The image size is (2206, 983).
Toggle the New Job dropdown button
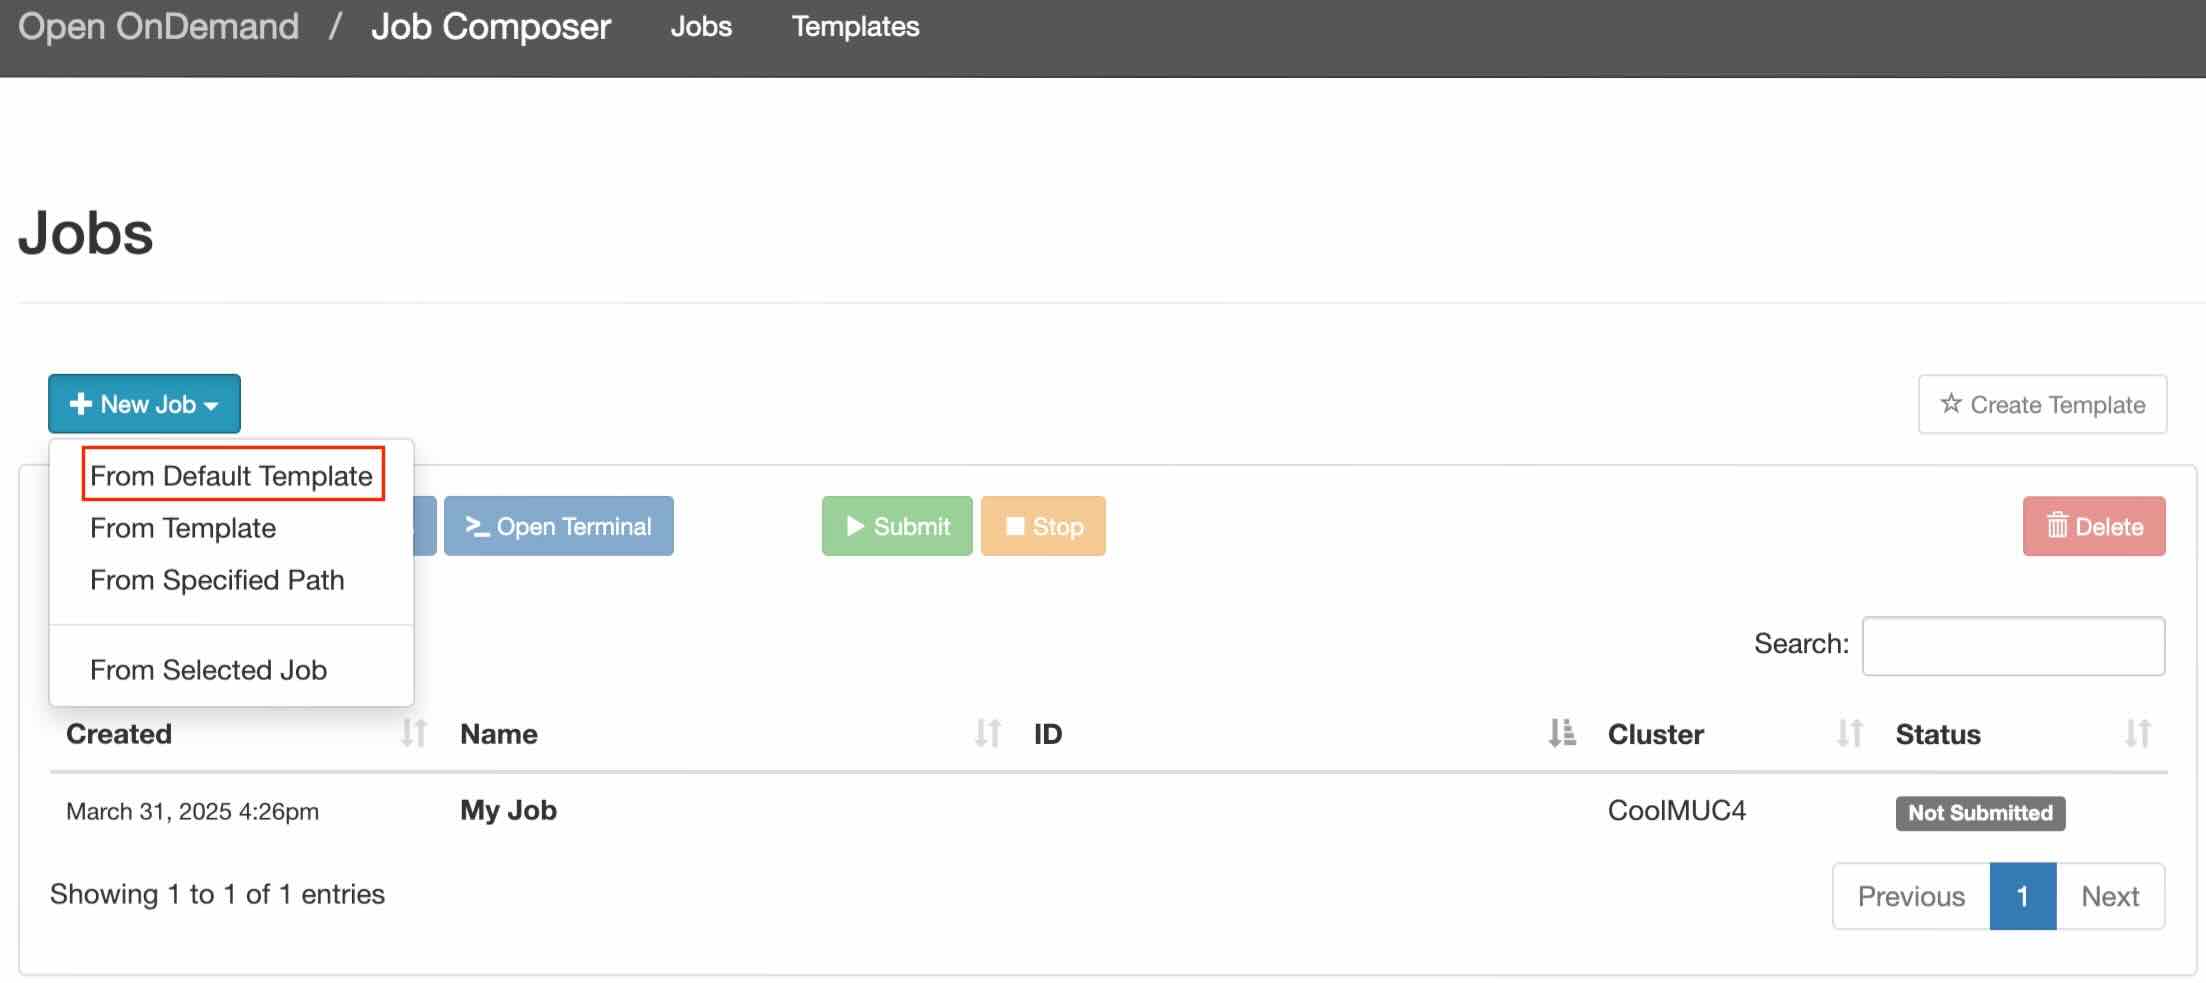144,404
